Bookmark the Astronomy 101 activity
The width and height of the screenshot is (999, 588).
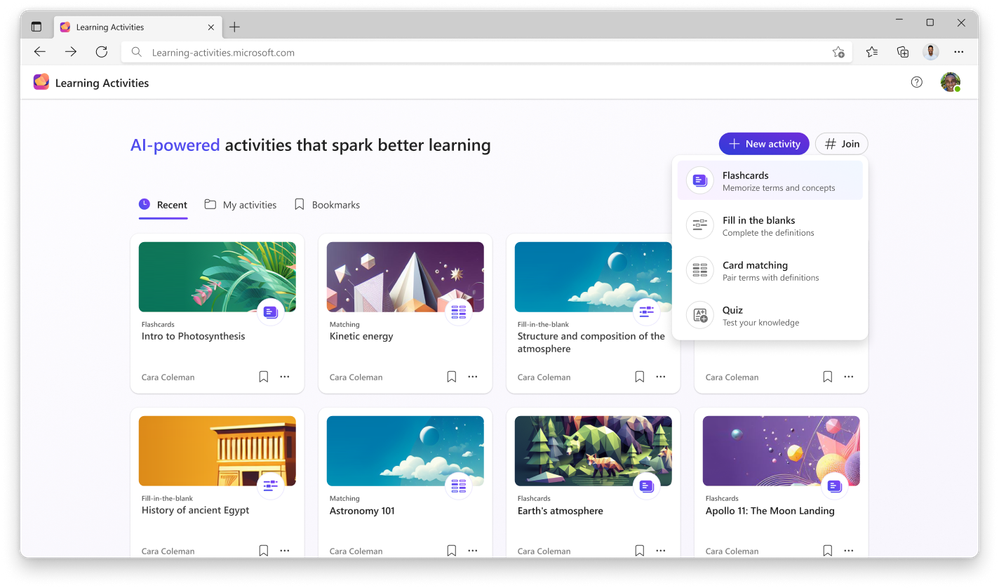point(451,550)
